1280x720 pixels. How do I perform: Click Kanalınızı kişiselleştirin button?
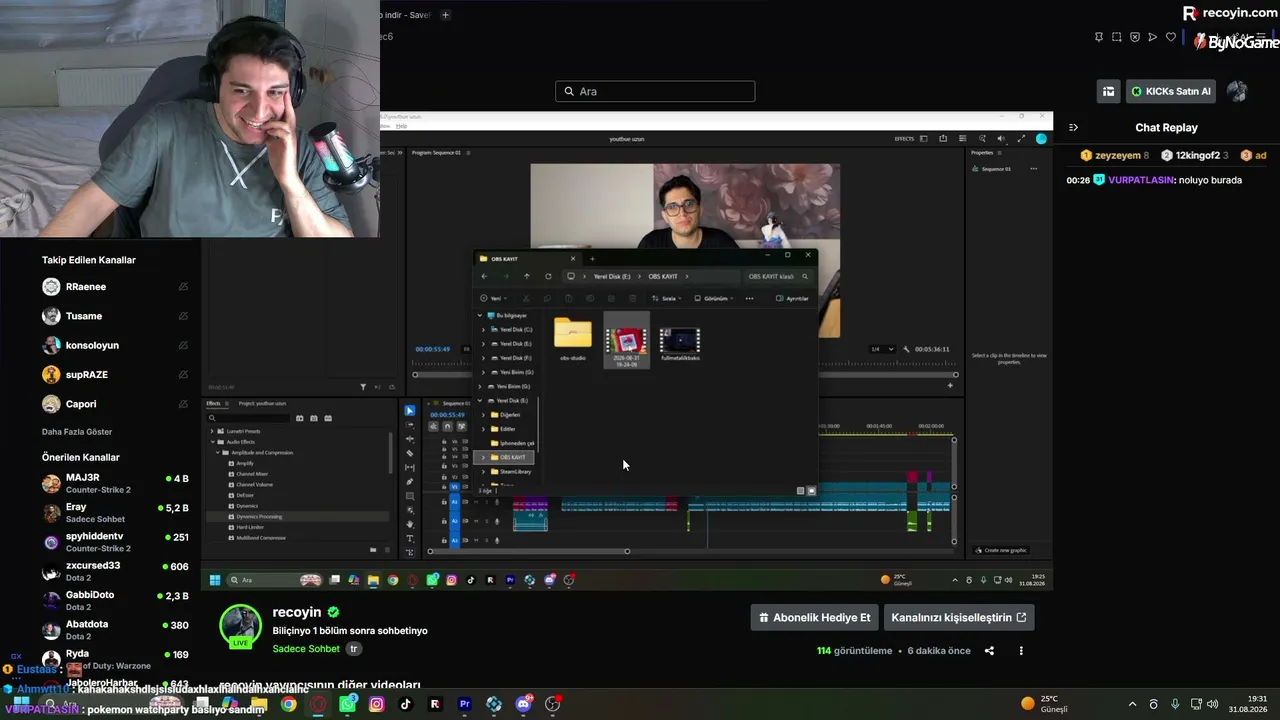coord(959,618)
